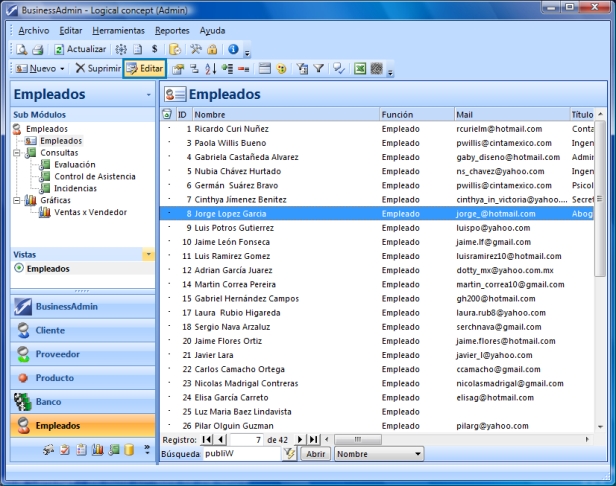Viewport: 616px width, 486px height.
Task: Click the blue info help icon
Action: 232,48
